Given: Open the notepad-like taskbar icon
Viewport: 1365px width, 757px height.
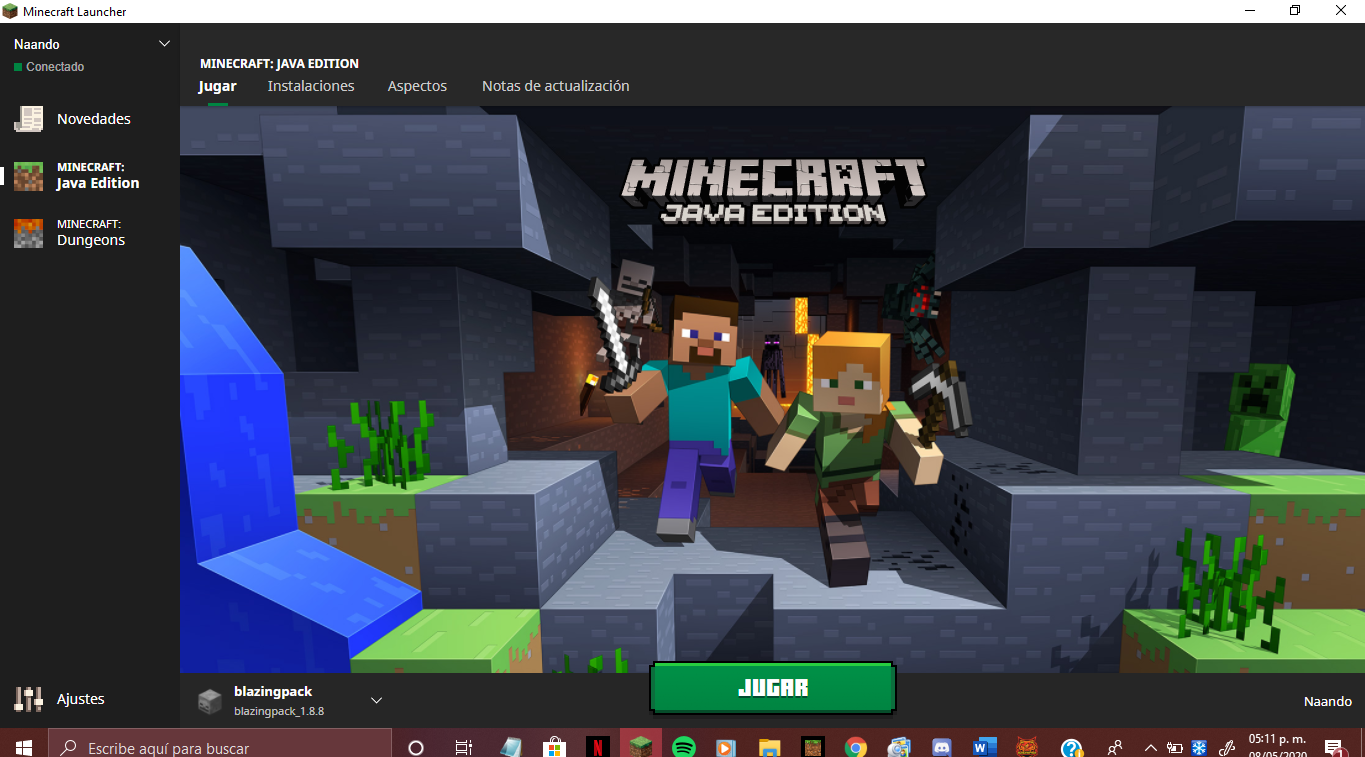Looking at the screenshot, I should pos(511,747).
